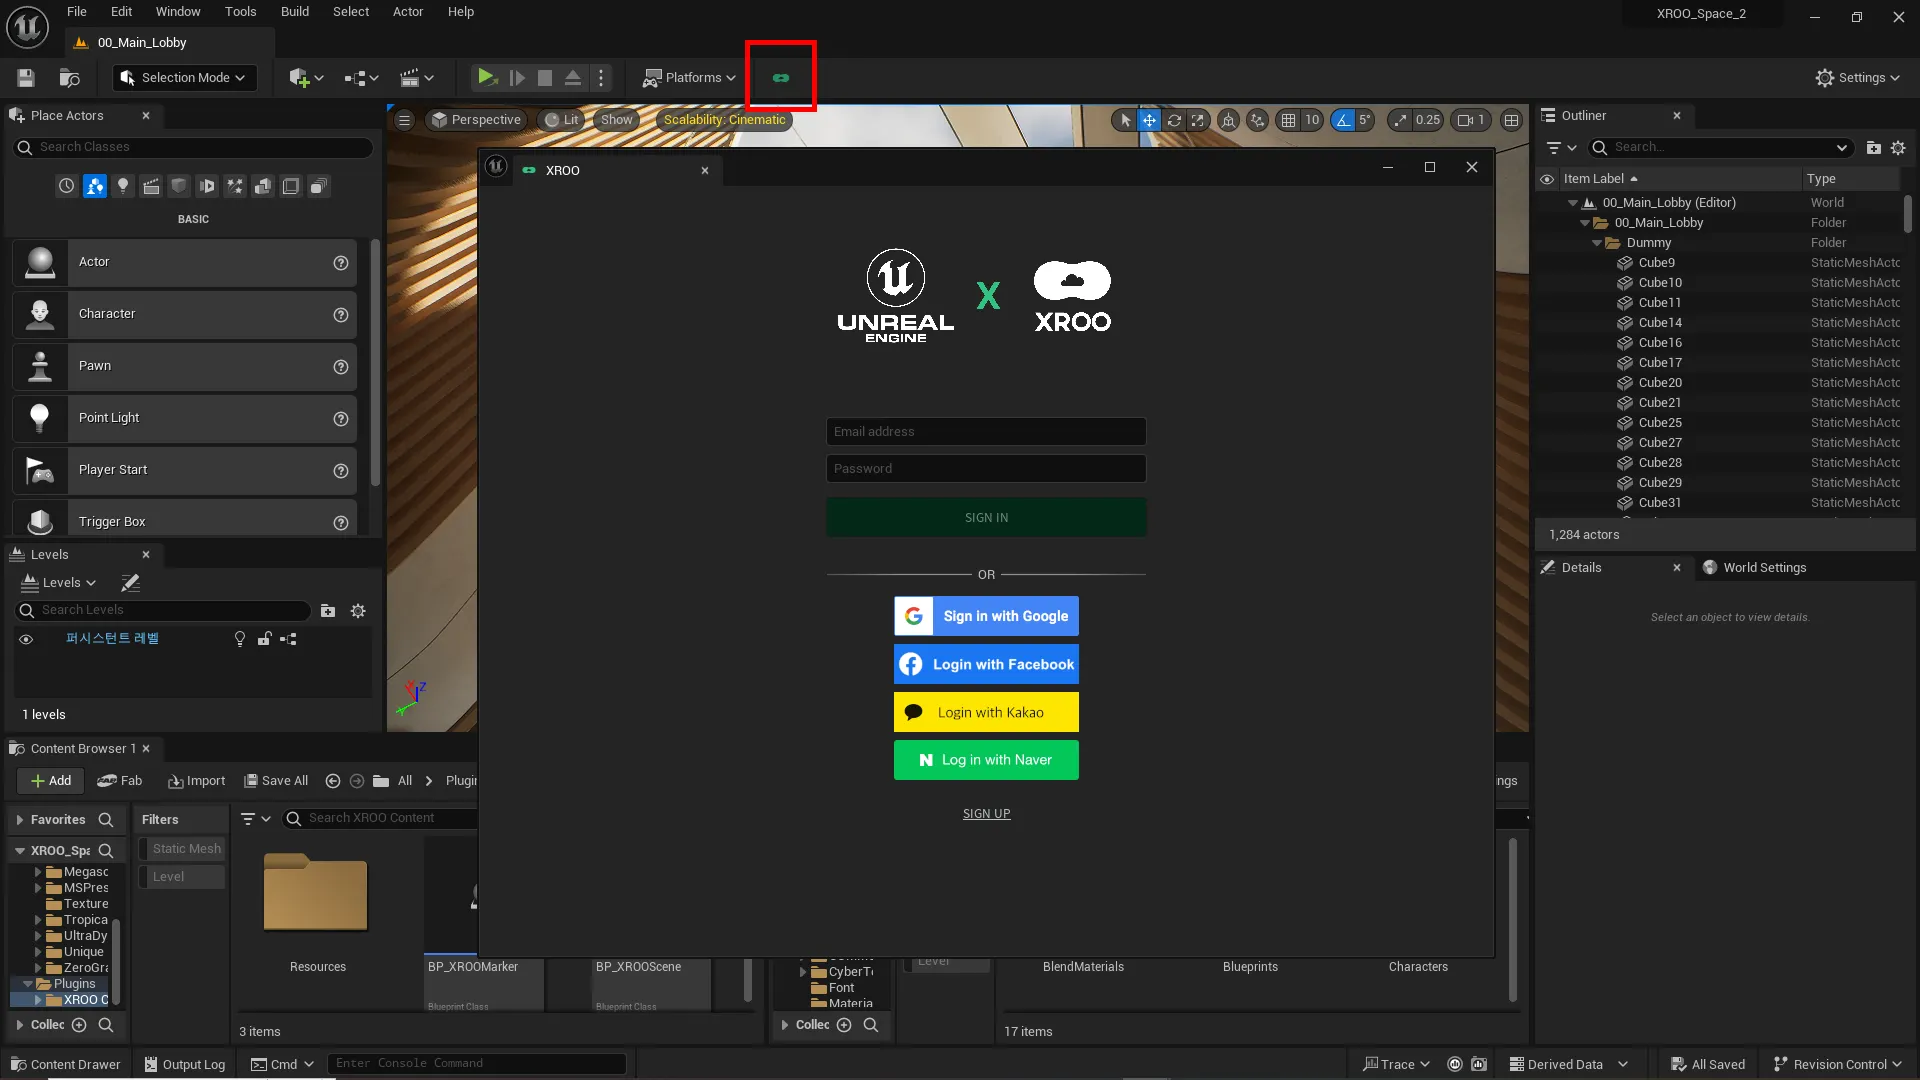This screenshot has height=1080, width=1920.
Task: Collapse the Dummy folder in Outliner
Action: click(1596, 243)
